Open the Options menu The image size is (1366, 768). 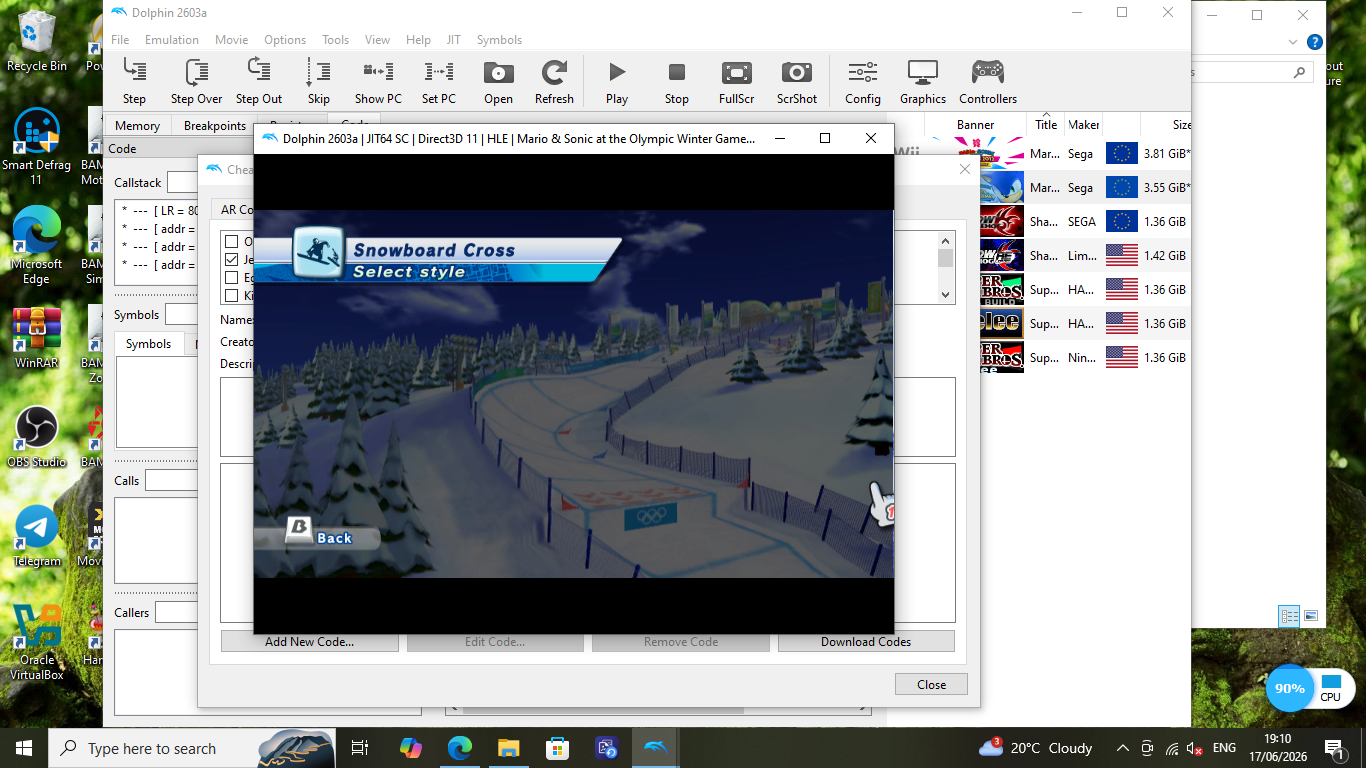[285, 40]
